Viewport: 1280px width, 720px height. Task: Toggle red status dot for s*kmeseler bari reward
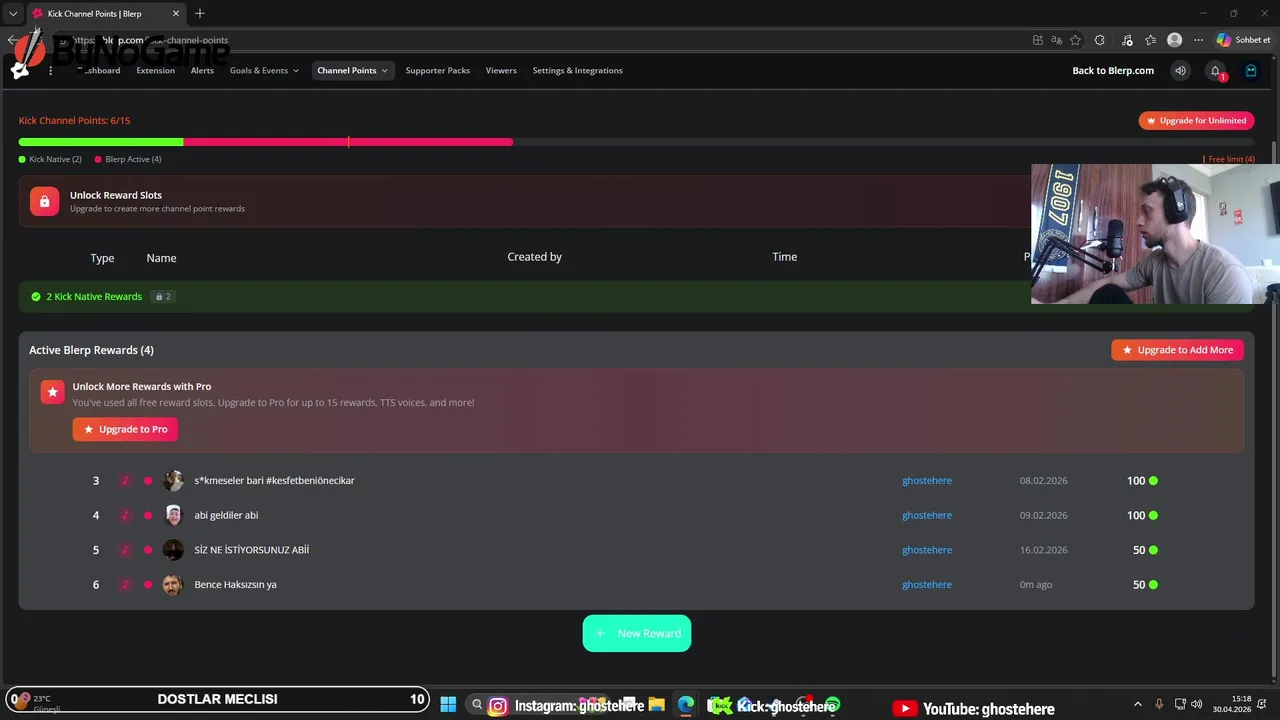click(x=148, y=481)
